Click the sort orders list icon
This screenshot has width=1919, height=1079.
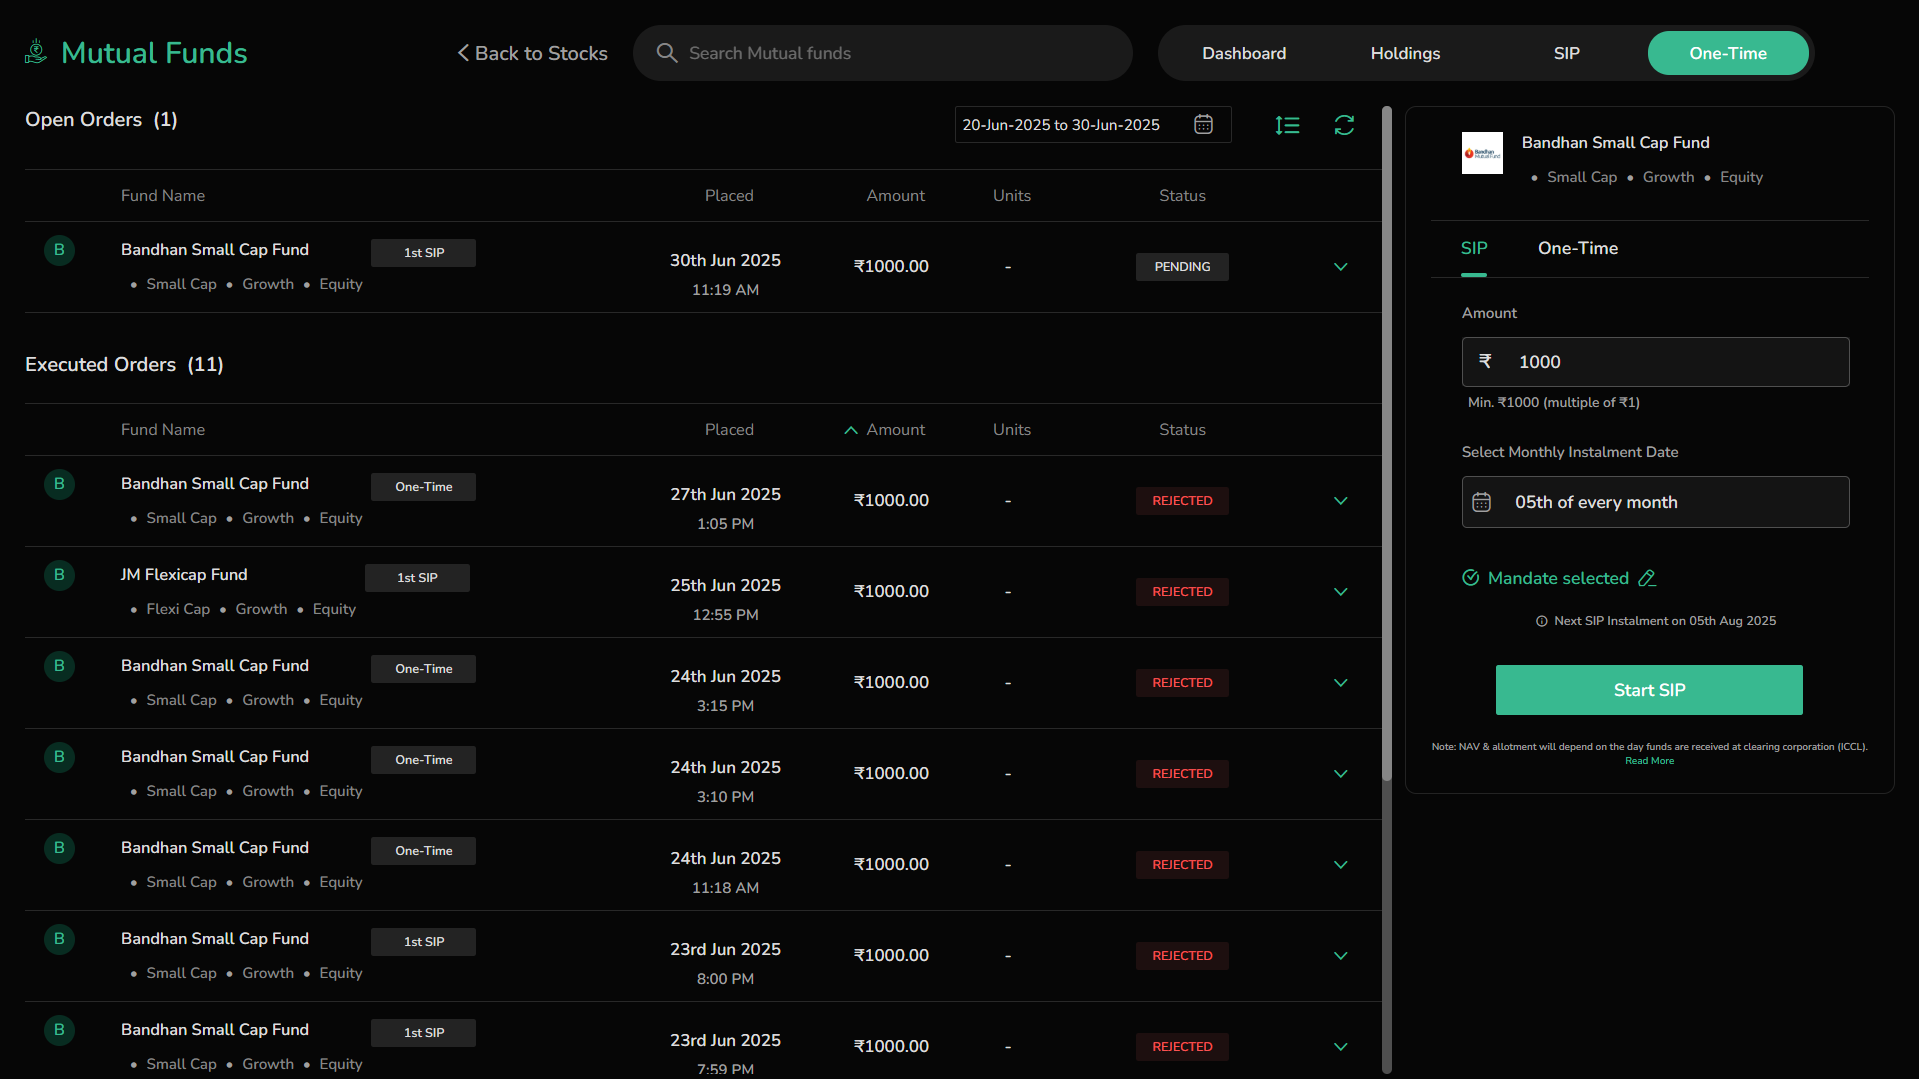[1288, 125]
